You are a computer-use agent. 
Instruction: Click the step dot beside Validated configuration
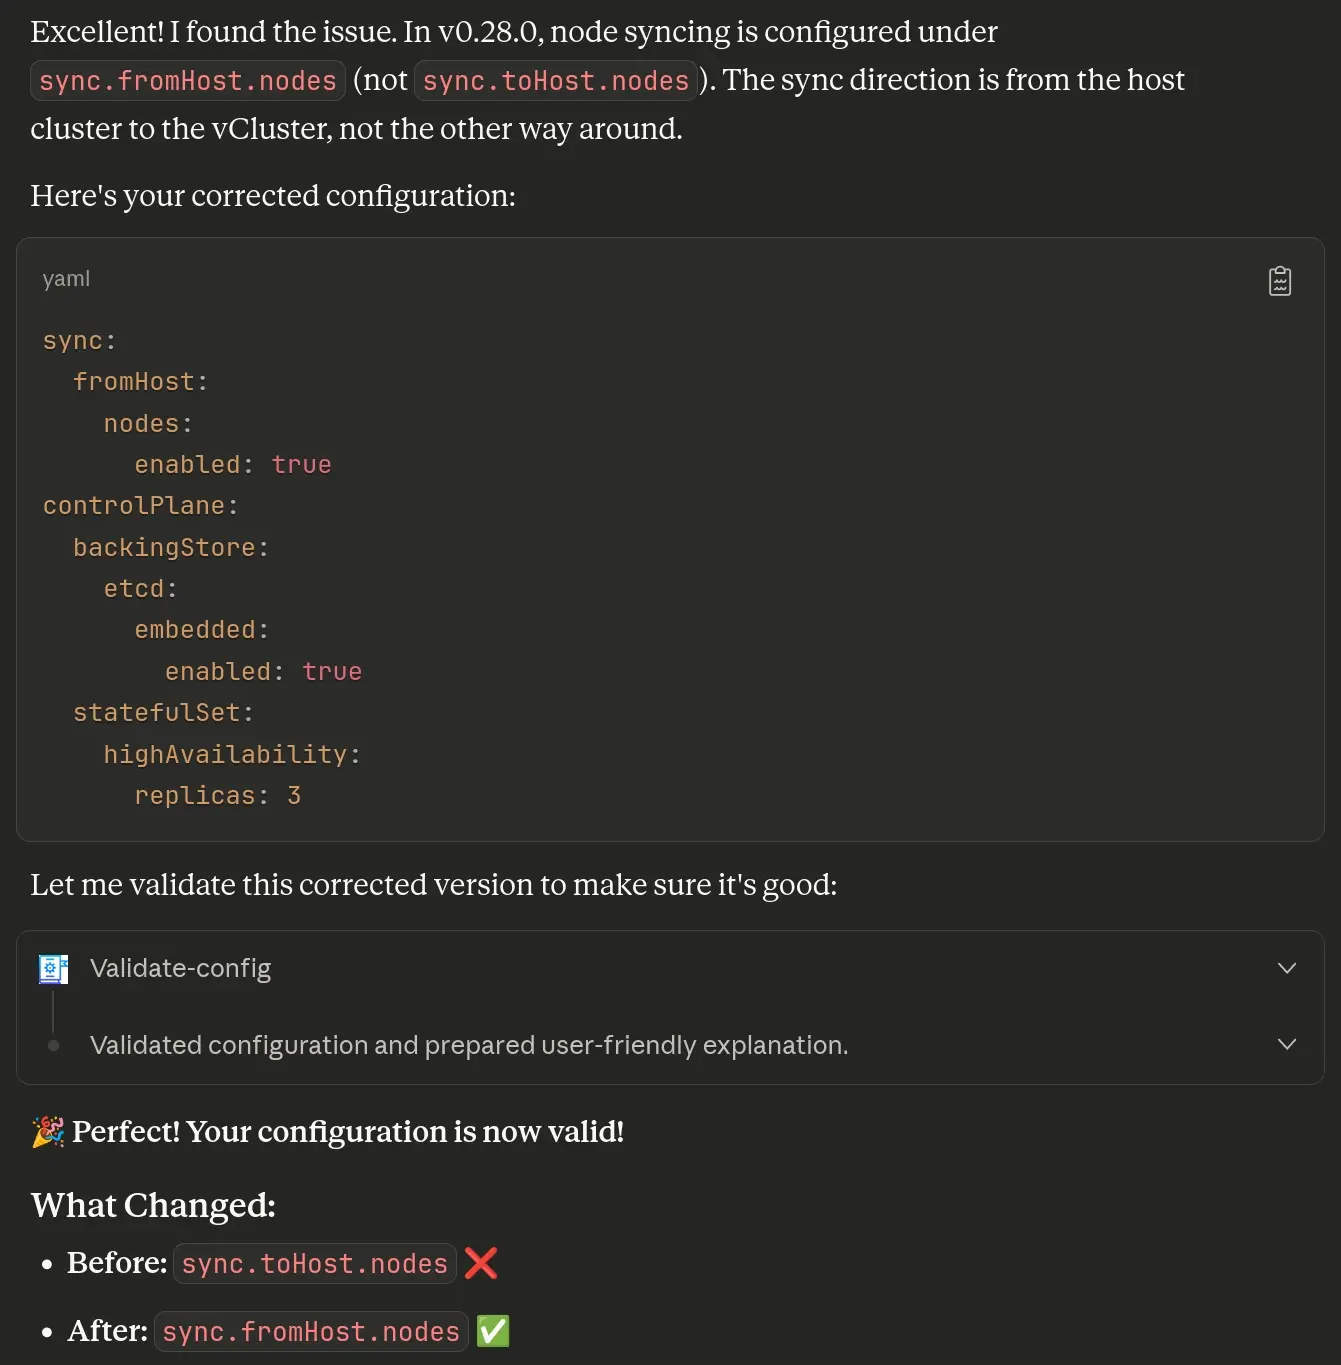(x=54, y=1046)
